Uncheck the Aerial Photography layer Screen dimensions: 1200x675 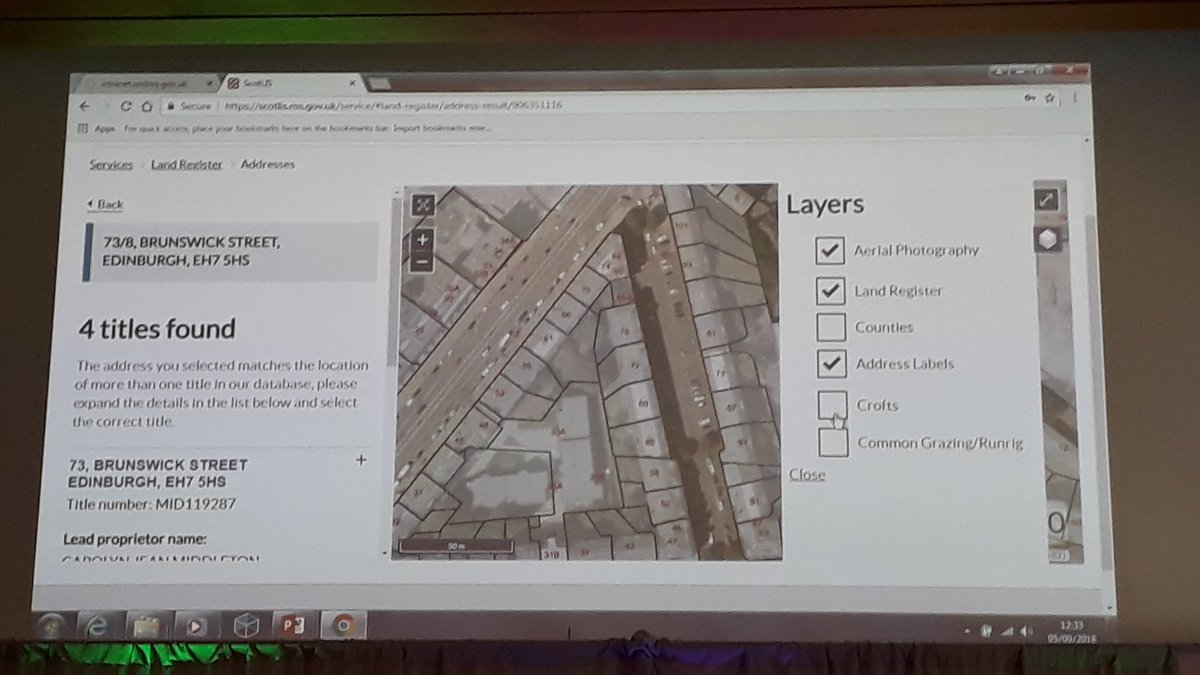829,250
